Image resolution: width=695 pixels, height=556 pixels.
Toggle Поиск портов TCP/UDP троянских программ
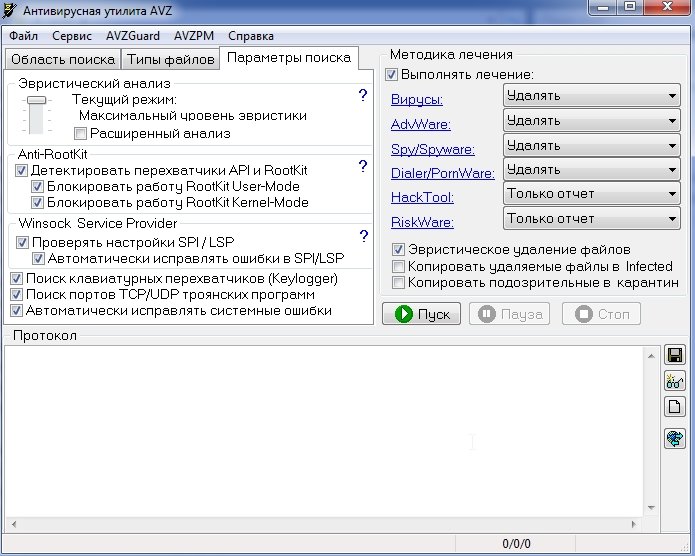point(16,294)
